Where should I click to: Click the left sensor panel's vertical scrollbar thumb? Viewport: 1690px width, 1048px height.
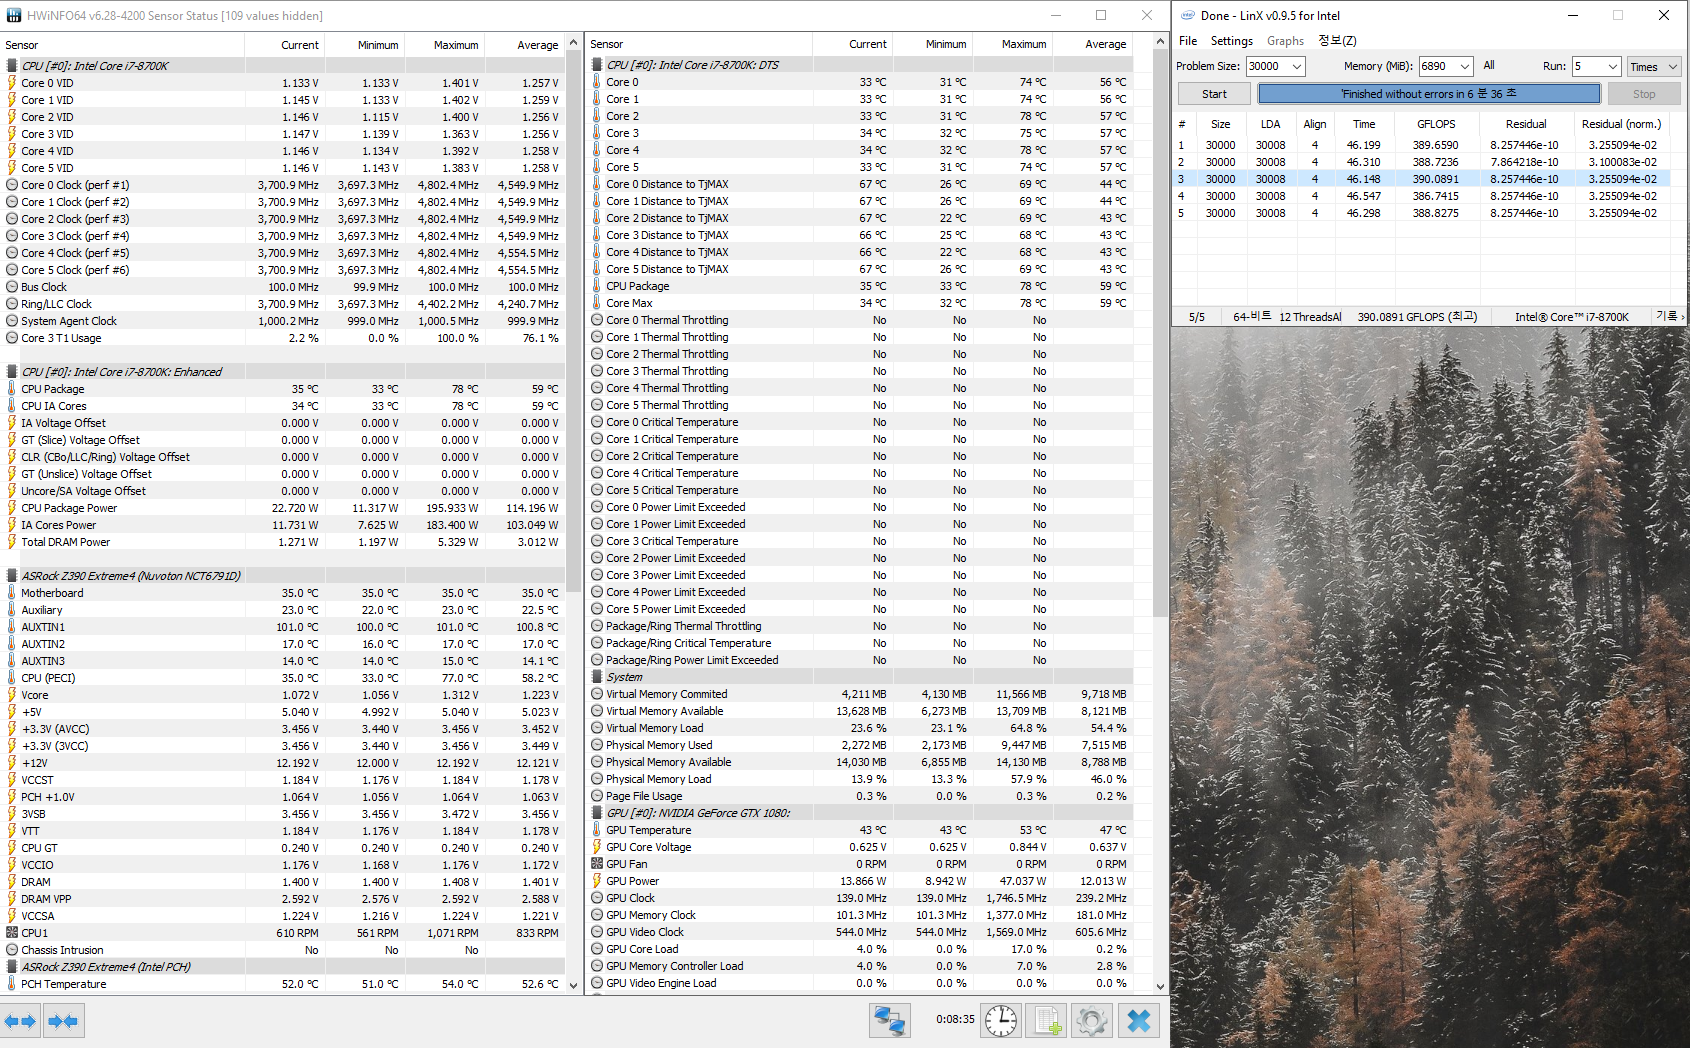573,321
